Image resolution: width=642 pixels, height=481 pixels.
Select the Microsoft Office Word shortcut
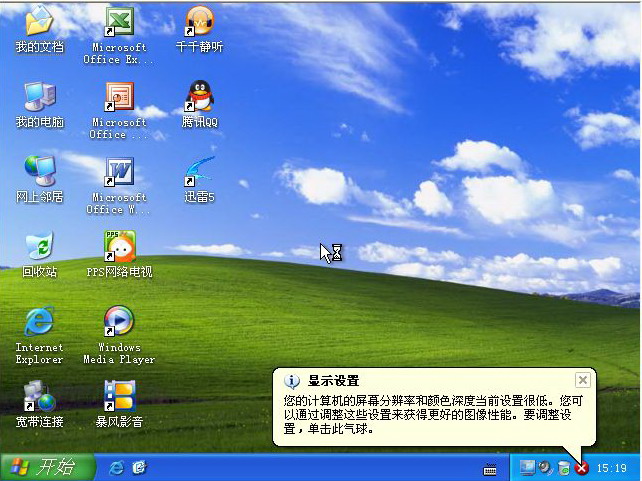[x=119, y=186]
